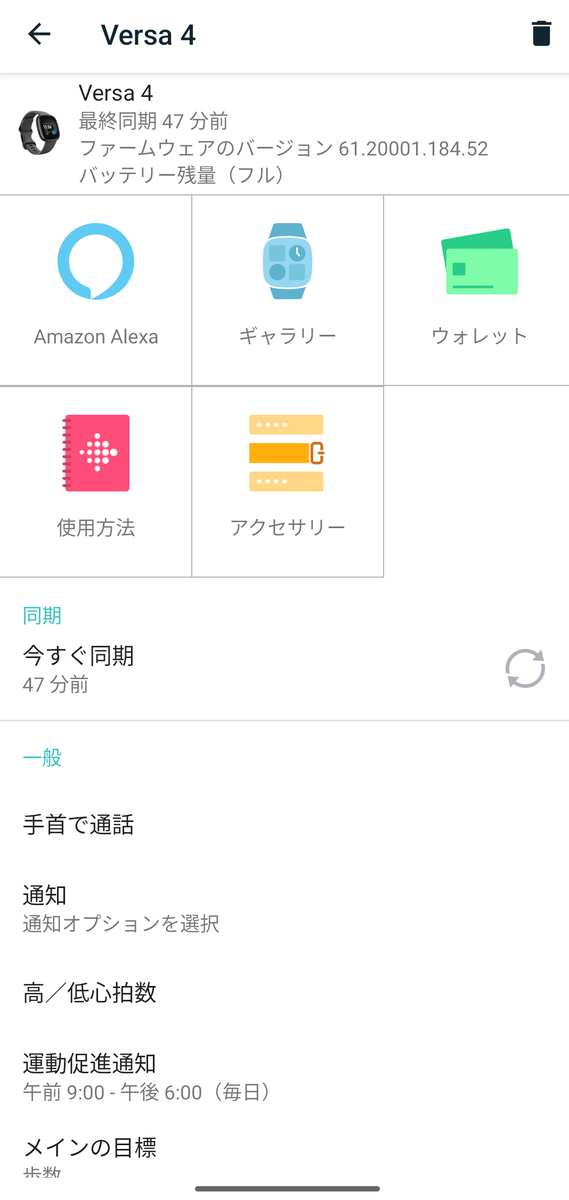This screenshot has width=569, height=1200.
Task: Open the アクセサリー bands icon
Action: (x=287, y=453)
